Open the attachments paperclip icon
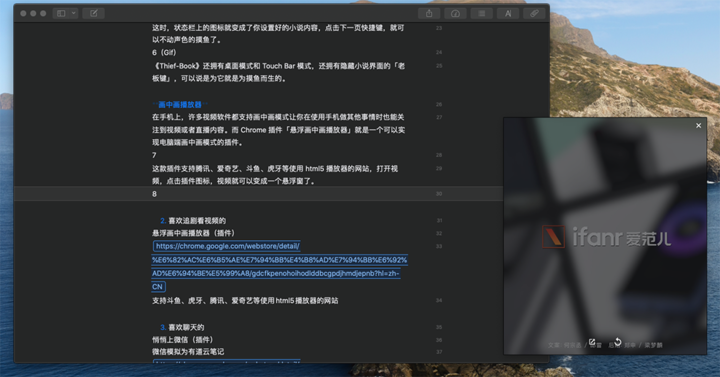720x377 pixels. 534,14
